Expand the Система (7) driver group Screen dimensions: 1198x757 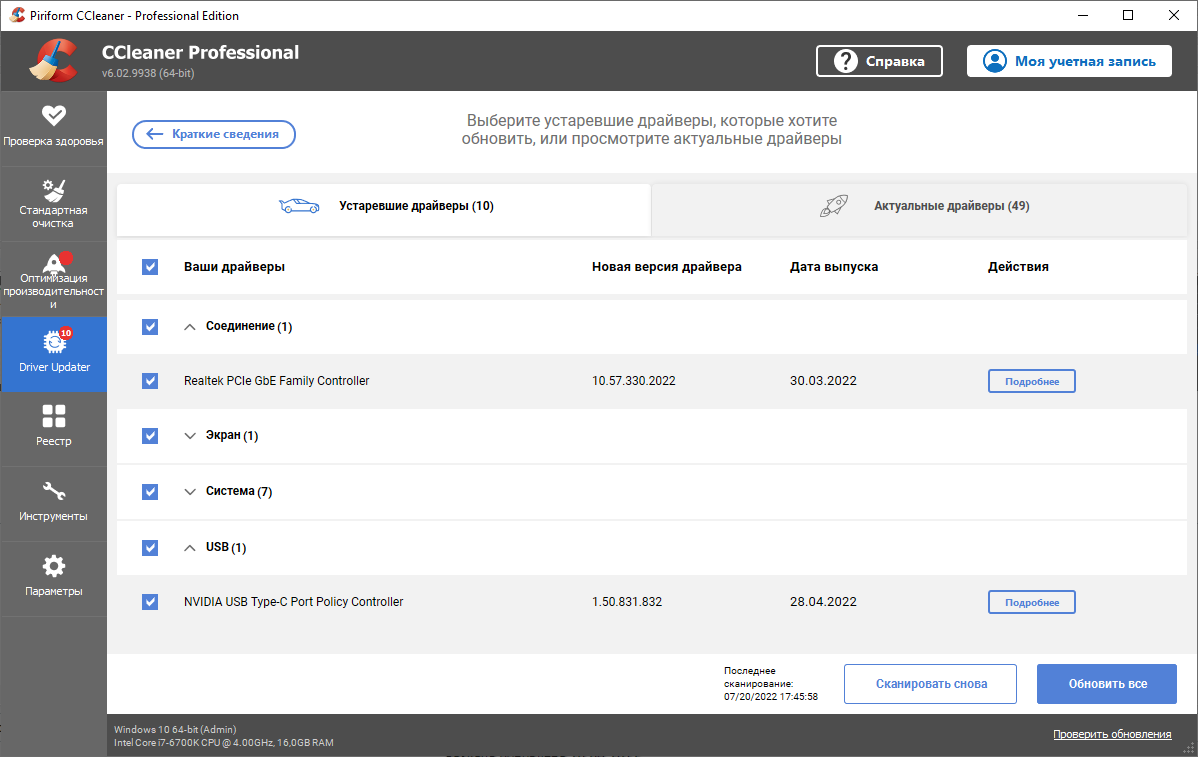[191, 492]
